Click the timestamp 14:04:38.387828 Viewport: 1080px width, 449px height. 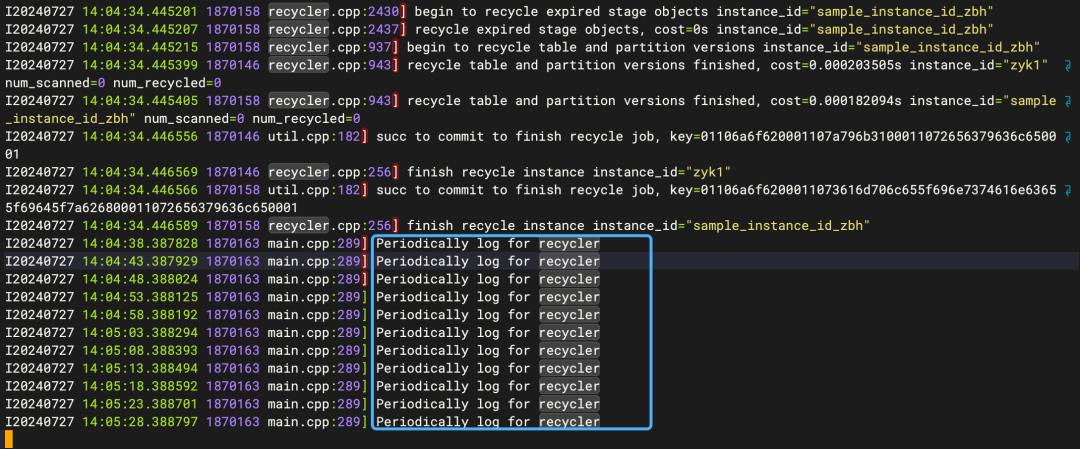click(x=139, y=244)
